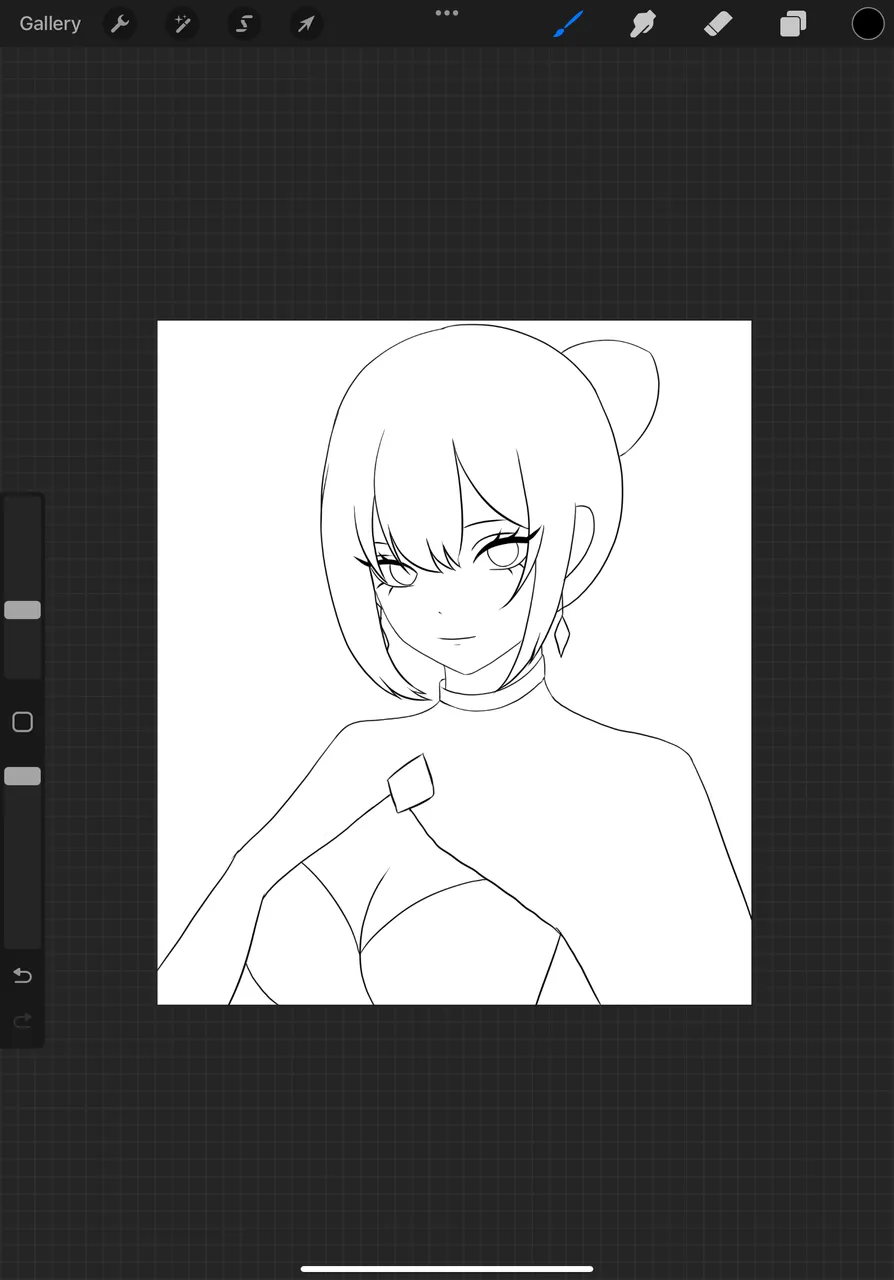The image size is (894, 1280).
Task: Click the three-dot multitasking menu
Action: tap(447, 13)
